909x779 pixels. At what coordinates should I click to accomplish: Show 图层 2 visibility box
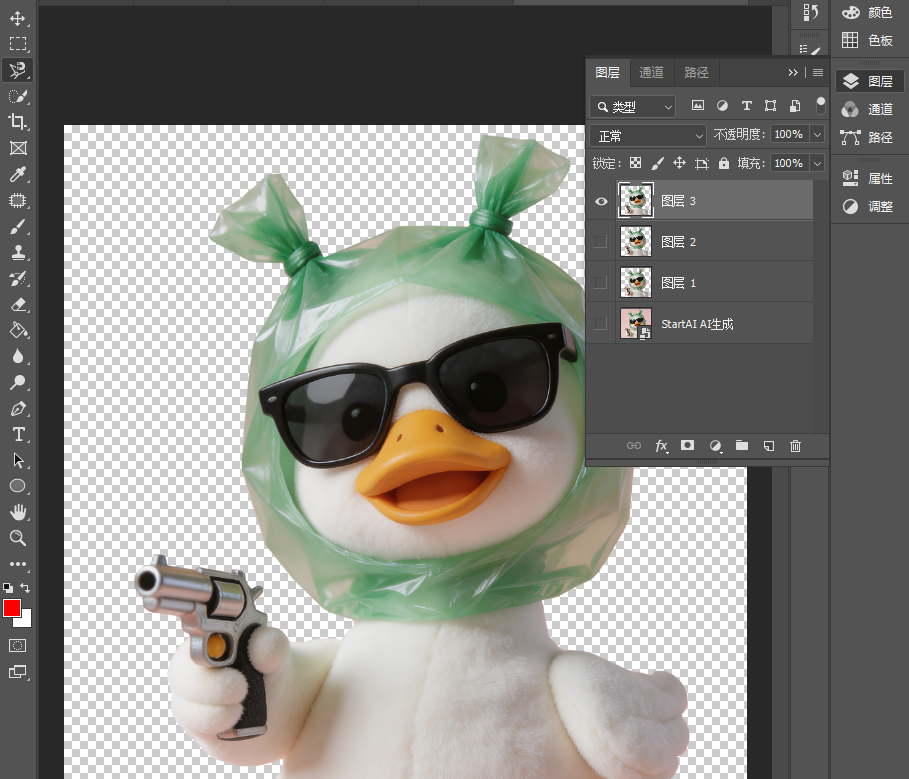click(601, 242)
